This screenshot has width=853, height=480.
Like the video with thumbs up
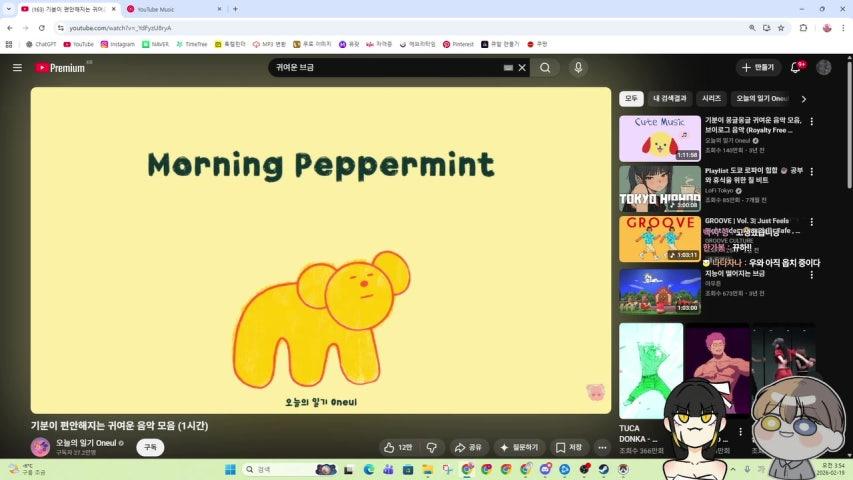coord(398,447)
